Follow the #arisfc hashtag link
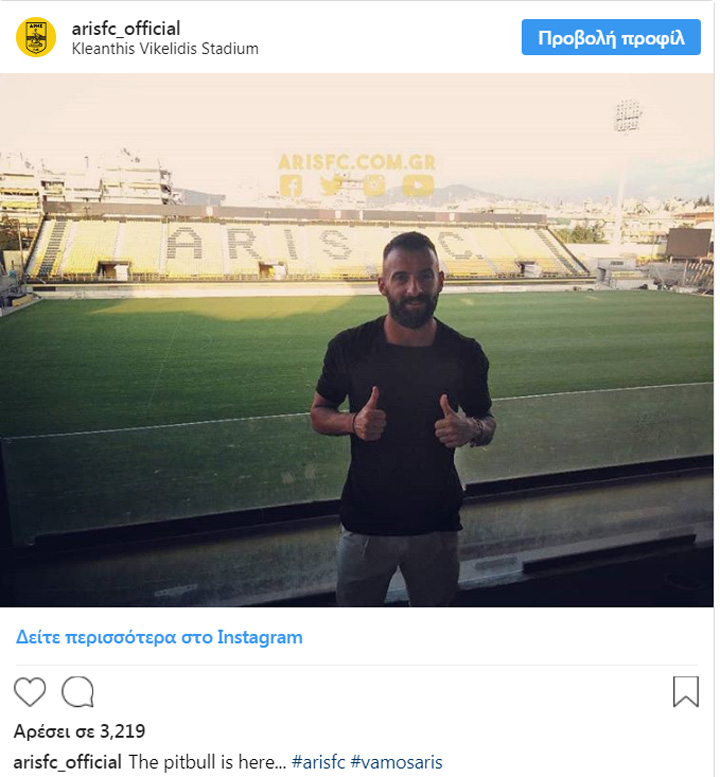The height and width of the screenshot is (777, 720). [318, 762]
